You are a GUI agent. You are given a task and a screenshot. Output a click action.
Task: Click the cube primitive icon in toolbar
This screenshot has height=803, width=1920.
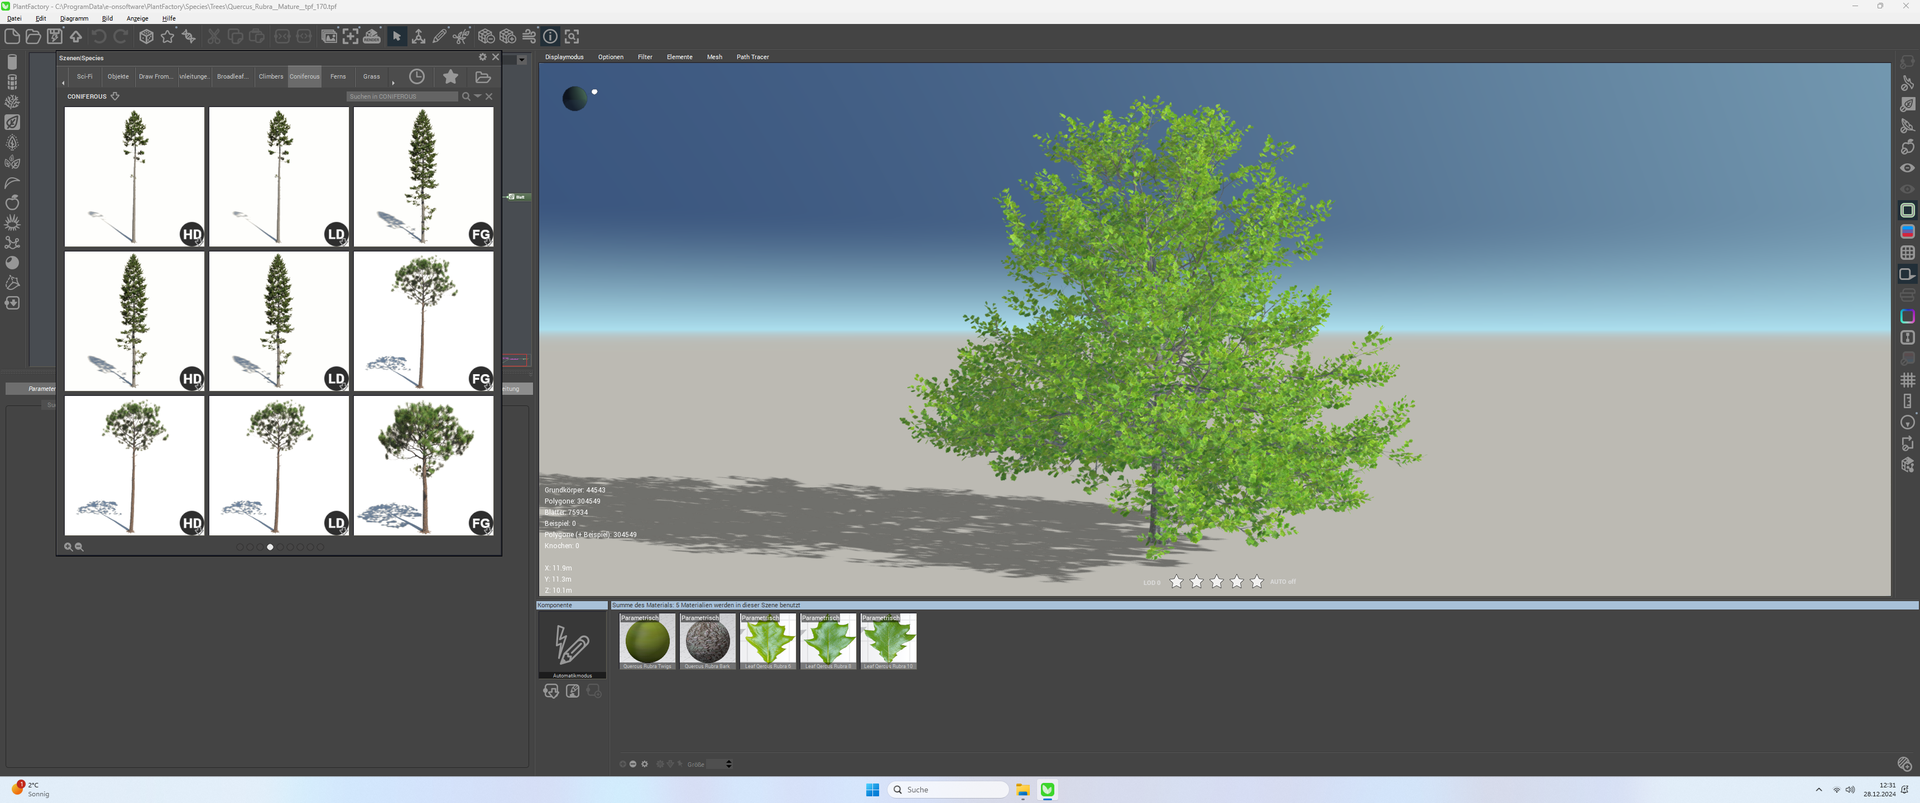click(x=146, y=36)
